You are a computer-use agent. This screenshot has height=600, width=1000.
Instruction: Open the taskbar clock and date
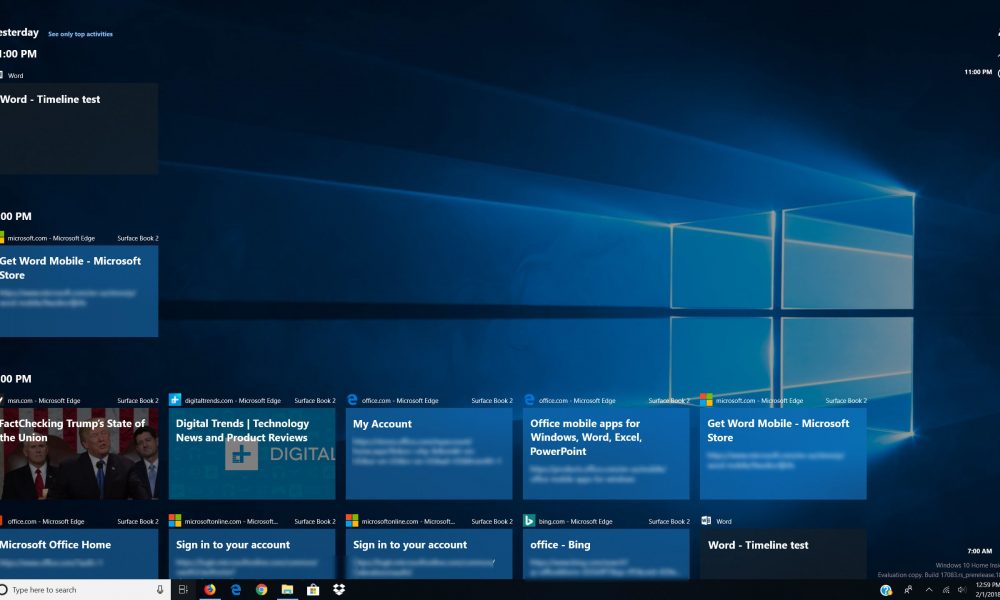click(985, 590)
